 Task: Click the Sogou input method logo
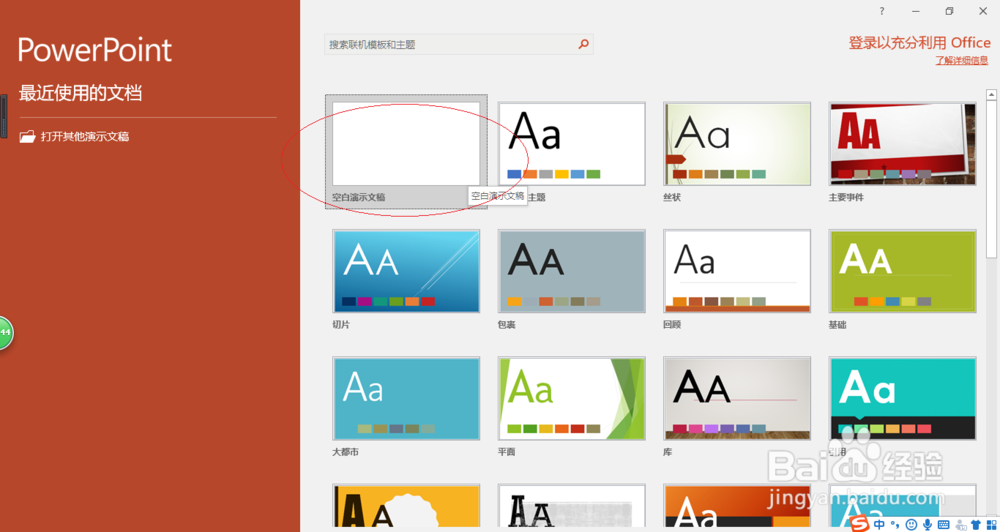pyautogui.click(x=862, y=524)
